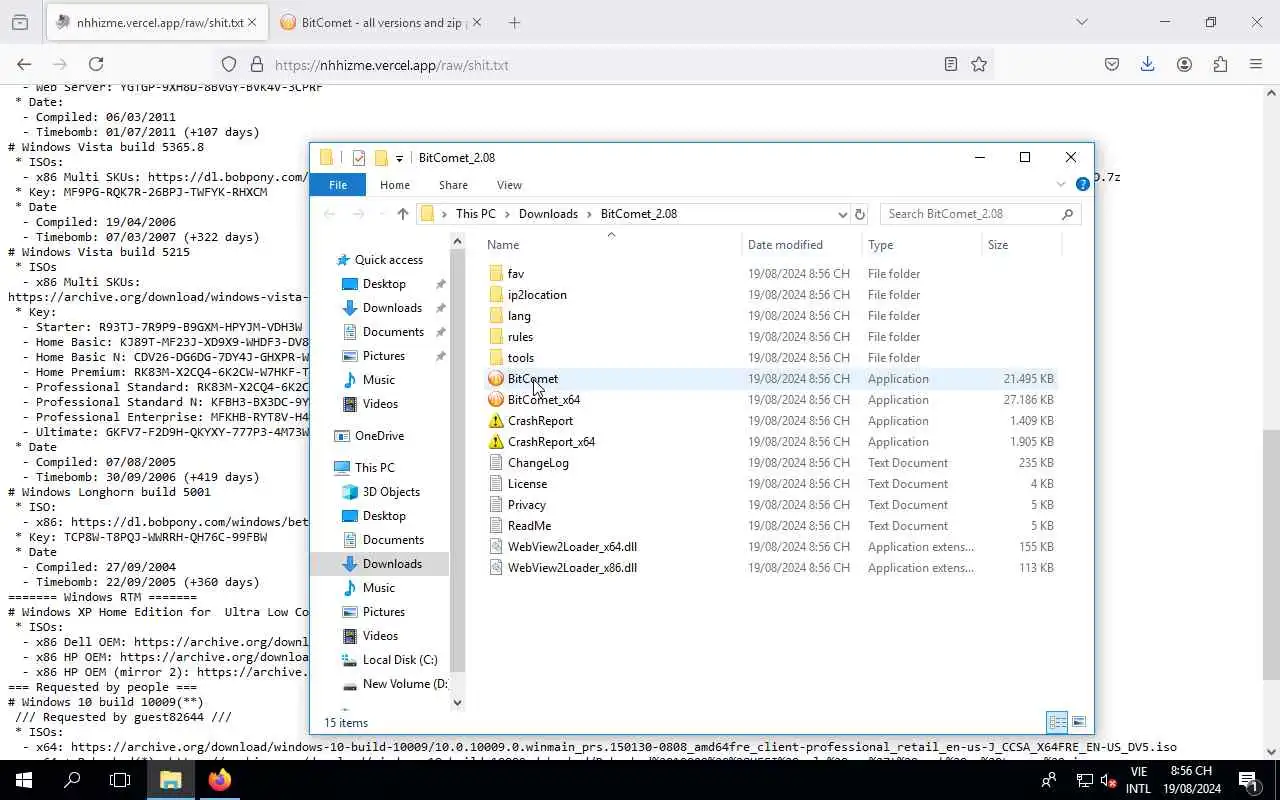
Task: Switch to the View ribbon tab
Action: point(509,185)
